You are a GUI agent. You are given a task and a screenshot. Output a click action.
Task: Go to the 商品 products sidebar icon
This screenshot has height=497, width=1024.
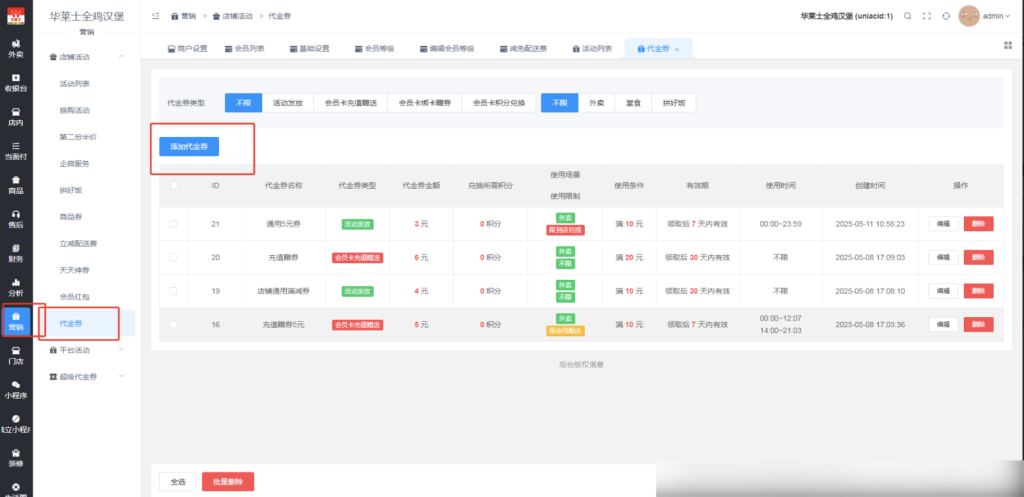click(16, 184)
